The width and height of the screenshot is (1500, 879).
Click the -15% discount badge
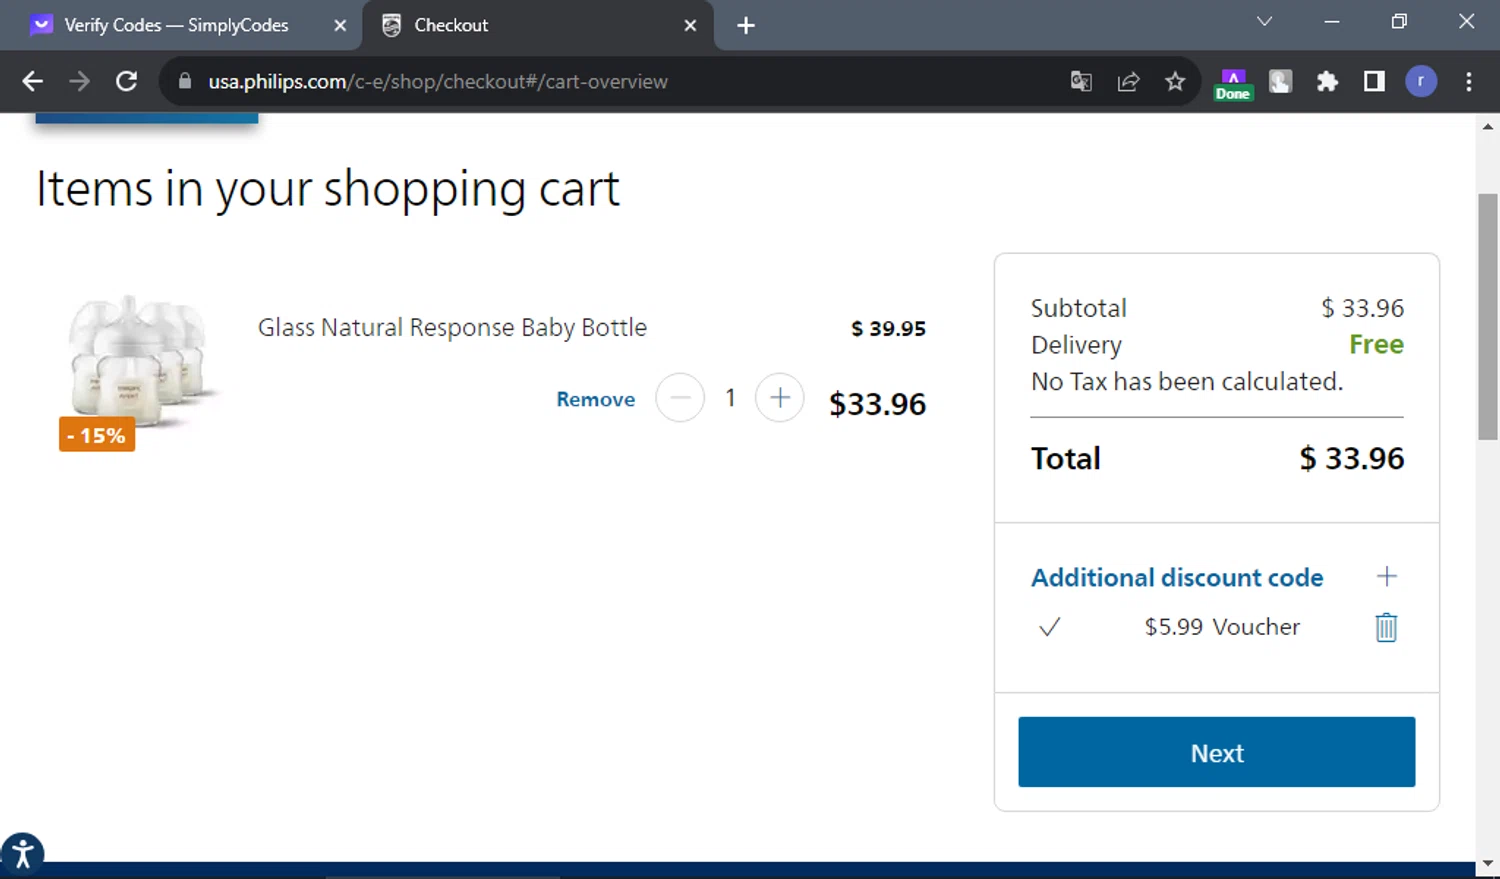(97, 435)
